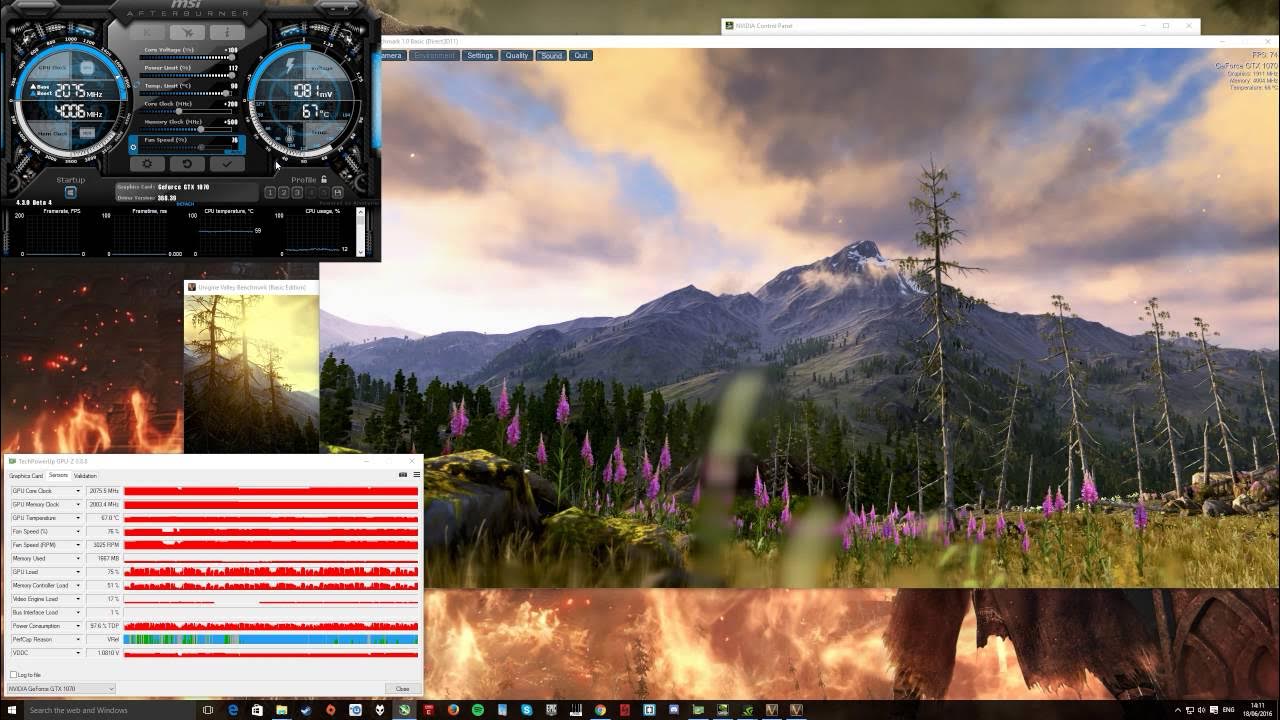Viewport: 1280px width, 720px height.
Task: Click VDDC value 1.0810 V
Action: 103,653
